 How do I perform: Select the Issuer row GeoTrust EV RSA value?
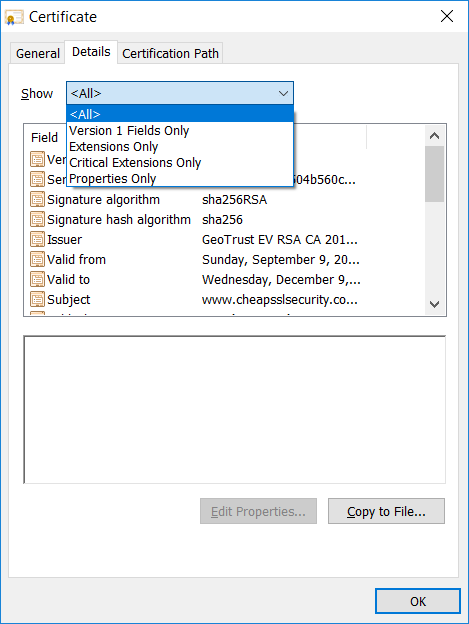(x=280, y=240)
